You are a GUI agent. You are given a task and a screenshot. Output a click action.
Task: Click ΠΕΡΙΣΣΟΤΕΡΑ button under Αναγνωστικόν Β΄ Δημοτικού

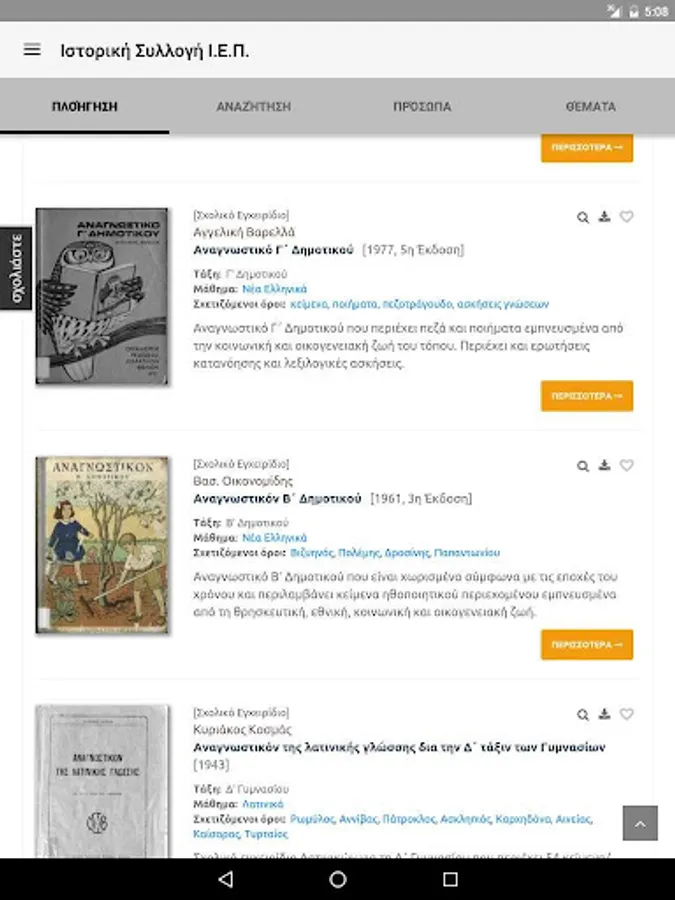(x=587, y=645)
